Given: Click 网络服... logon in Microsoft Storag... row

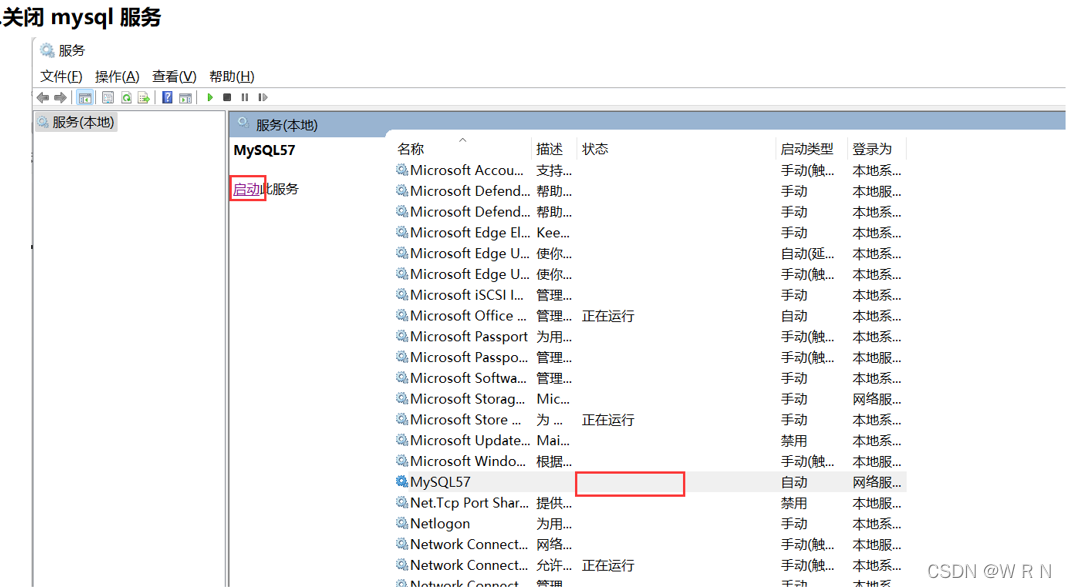Looking at the screenshot, I should [877, 399].
